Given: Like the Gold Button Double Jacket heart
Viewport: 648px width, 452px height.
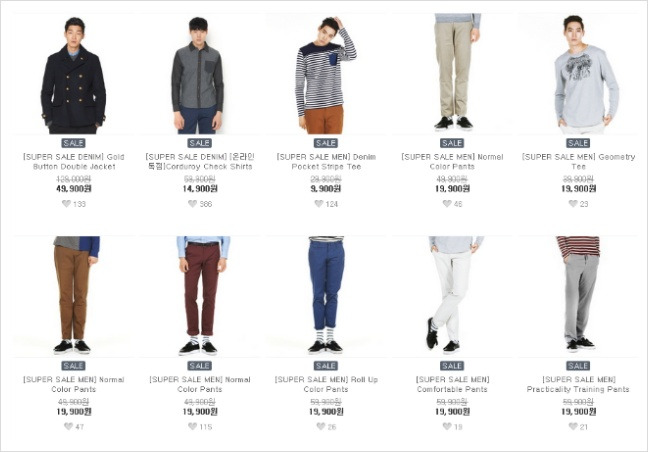Looking at the screenshot, I should pyautogui.click(x=66, y=204).
